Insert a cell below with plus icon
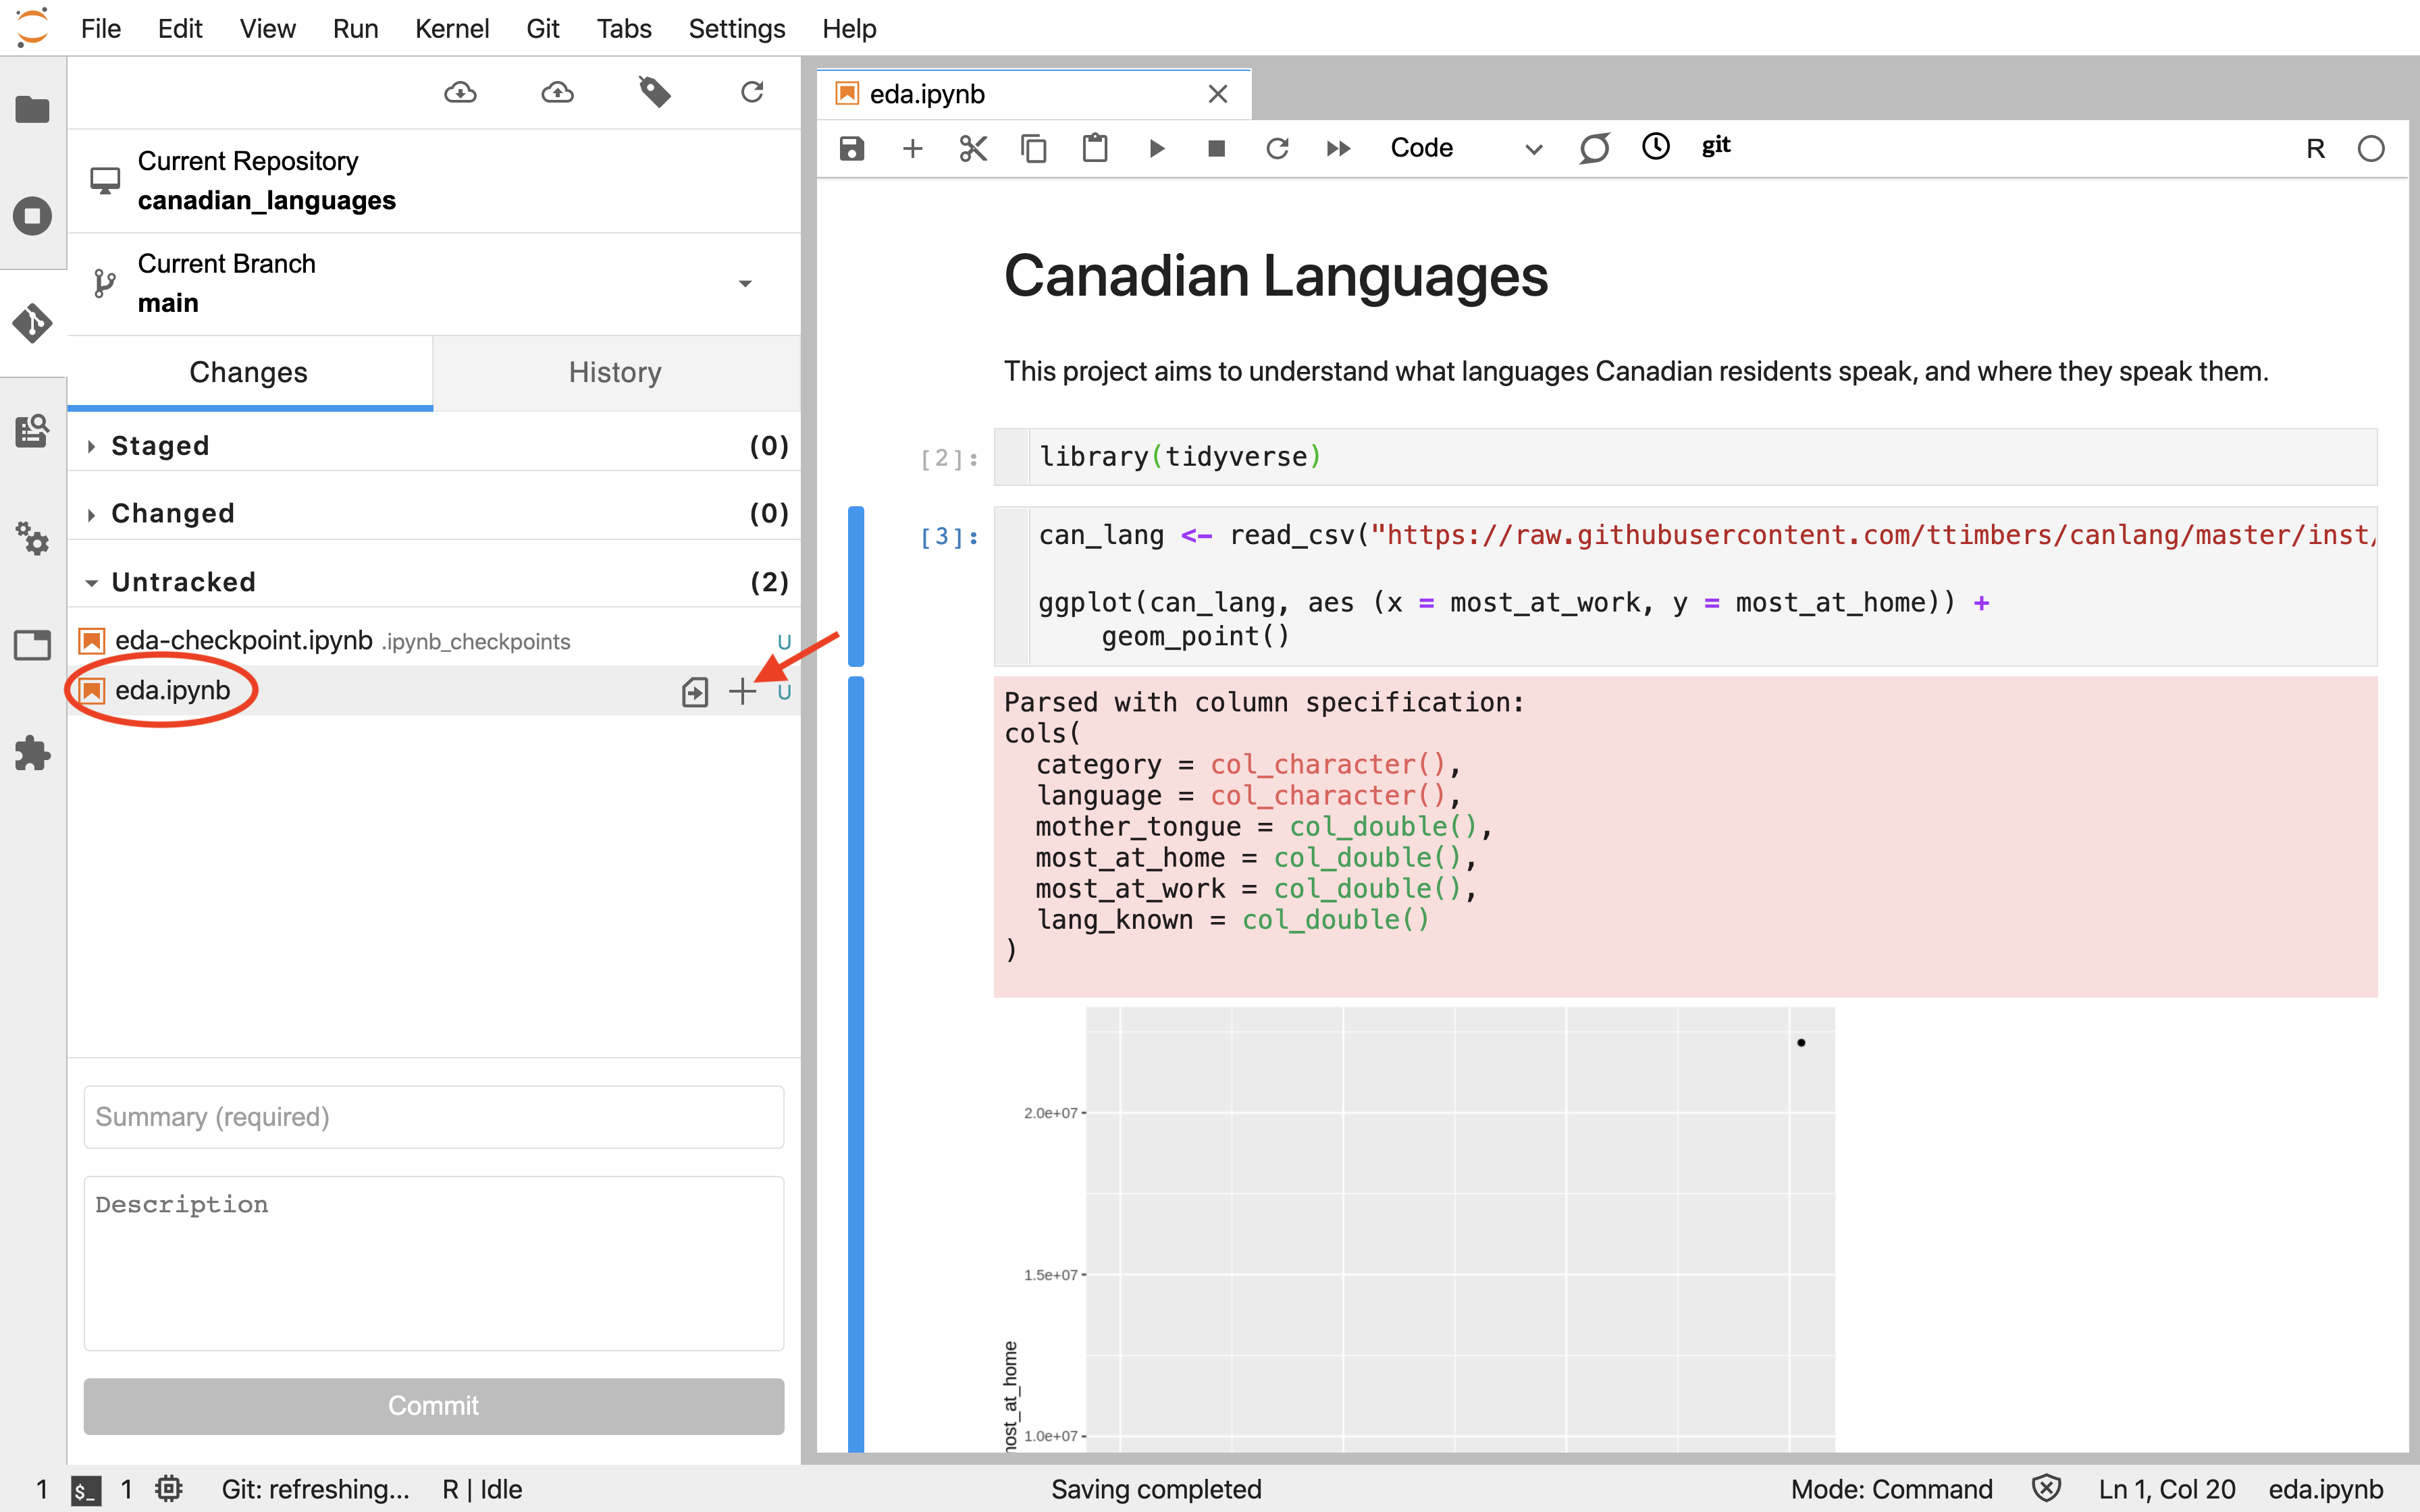Viewport: 2420px width, 1512px height. (912, 149)
